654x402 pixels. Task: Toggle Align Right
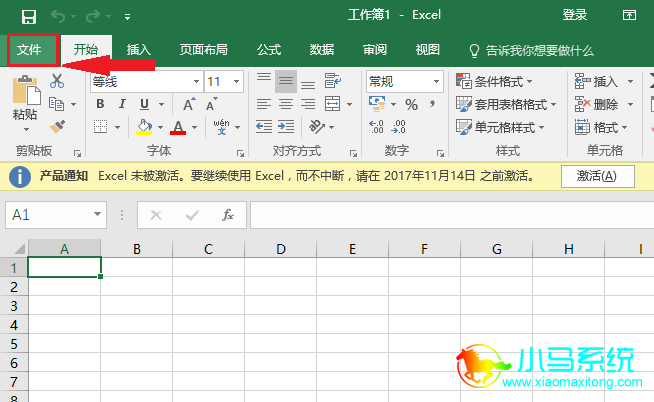(308, 104)
